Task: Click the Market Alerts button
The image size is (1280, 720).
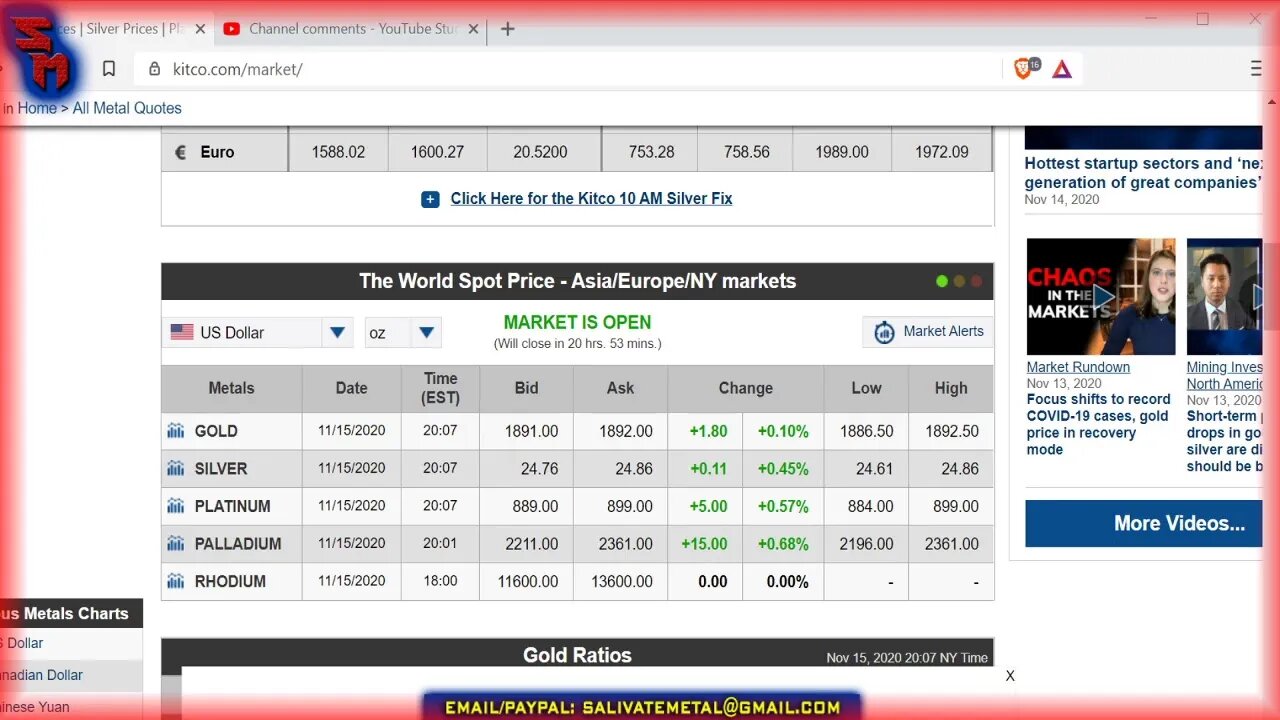Action: coord(928,332)
